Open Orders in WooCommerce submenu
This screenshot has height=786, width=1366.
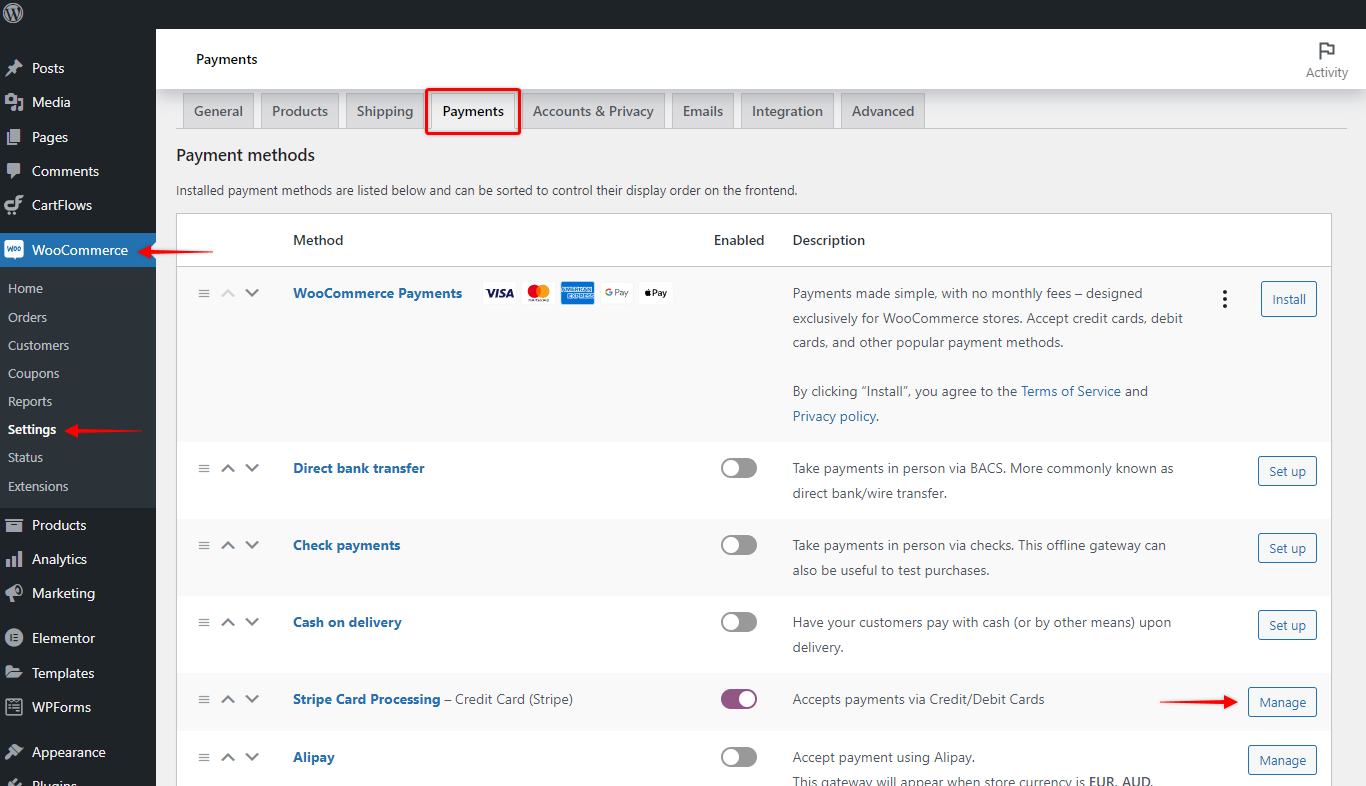pos(28,317)
